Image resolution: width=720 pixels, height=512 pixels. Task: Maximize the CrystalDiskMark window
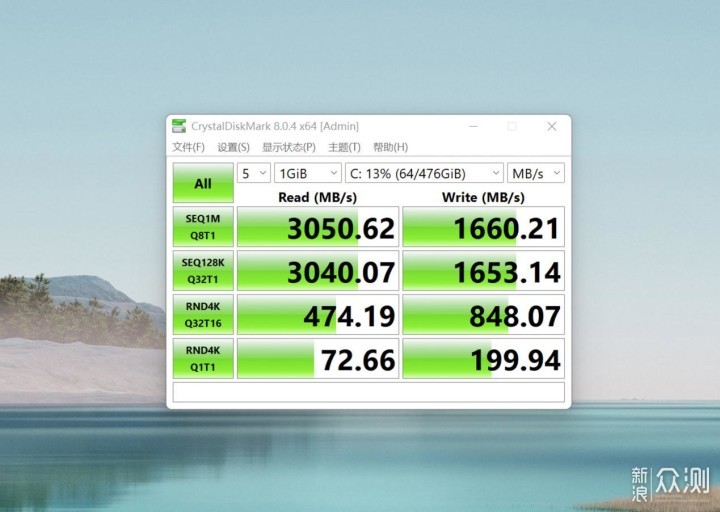pos(512,126)
